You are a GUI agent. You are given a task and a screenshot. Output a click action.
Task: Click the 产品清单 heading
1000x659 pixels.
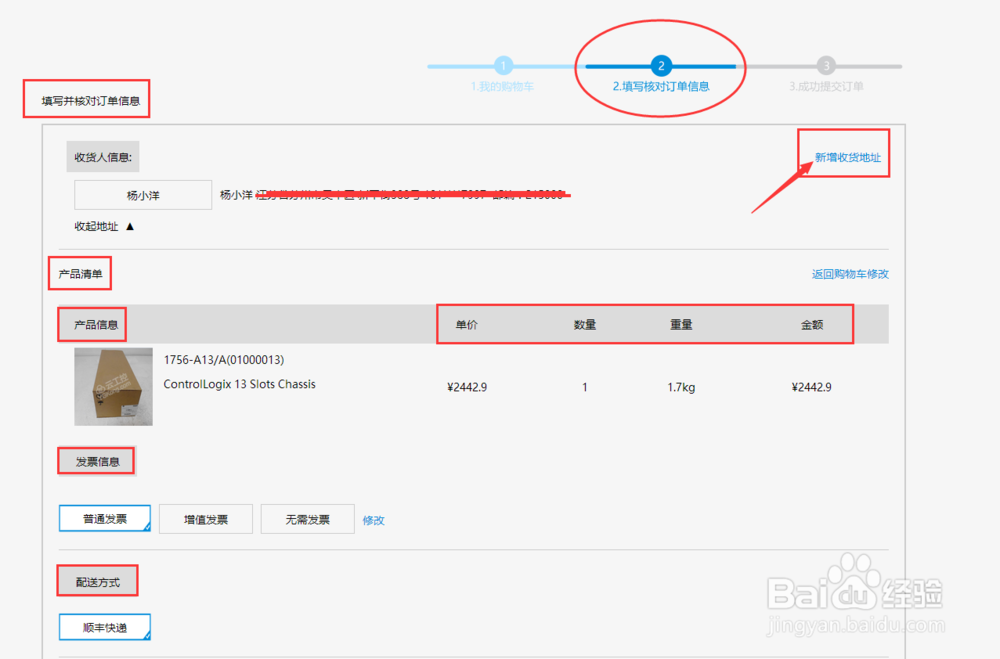coord(80,274)
